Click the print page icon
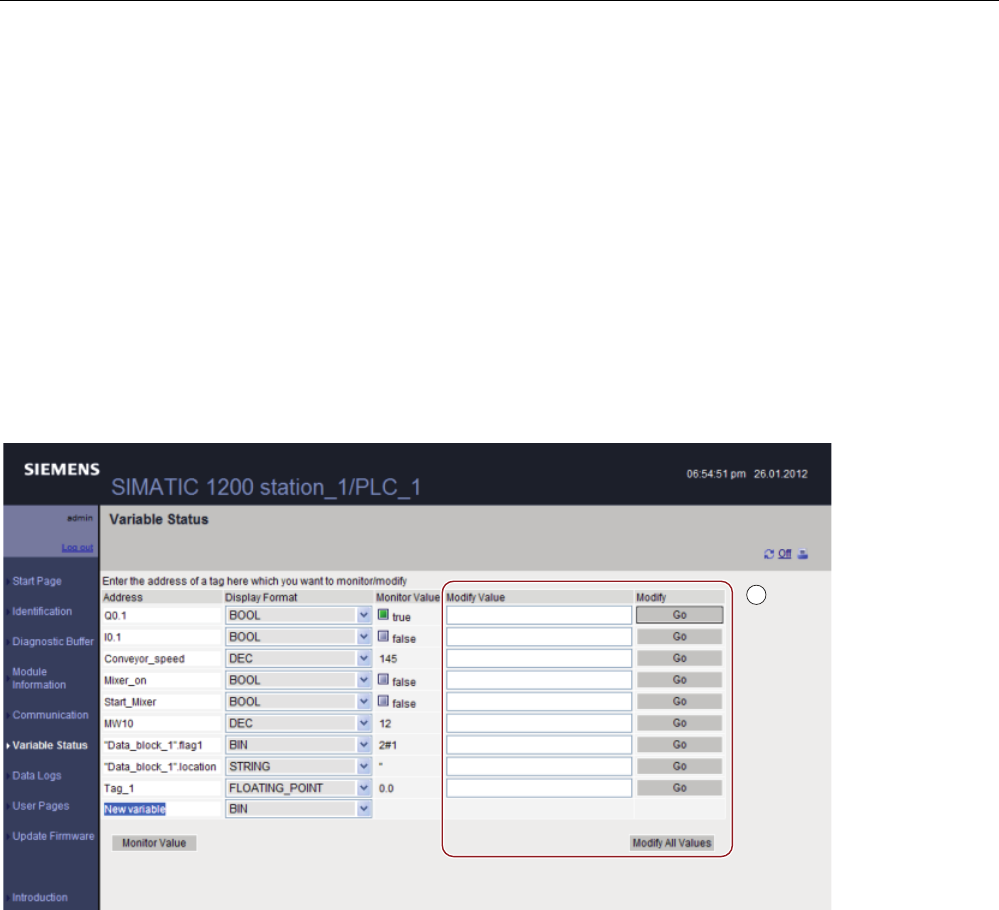 point(803,554)
